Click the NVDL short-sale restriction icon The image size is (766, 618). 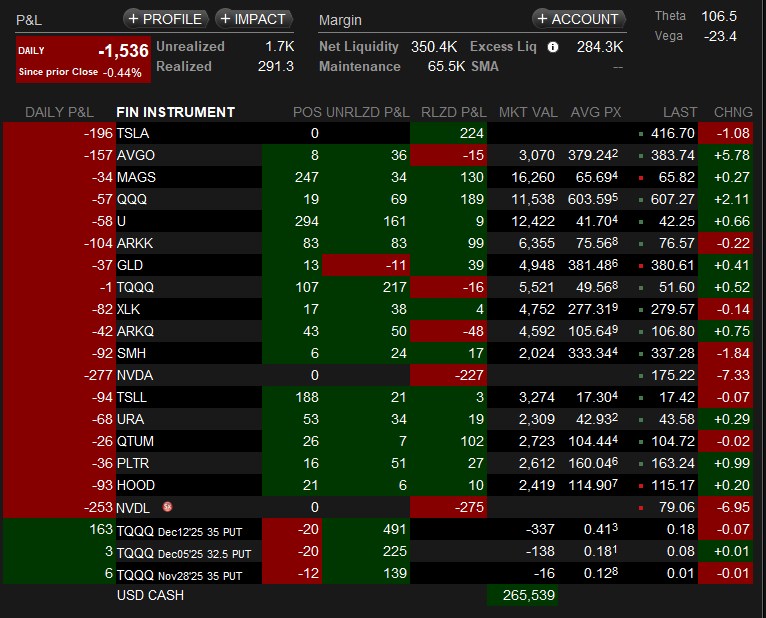[x=168, y=507]
